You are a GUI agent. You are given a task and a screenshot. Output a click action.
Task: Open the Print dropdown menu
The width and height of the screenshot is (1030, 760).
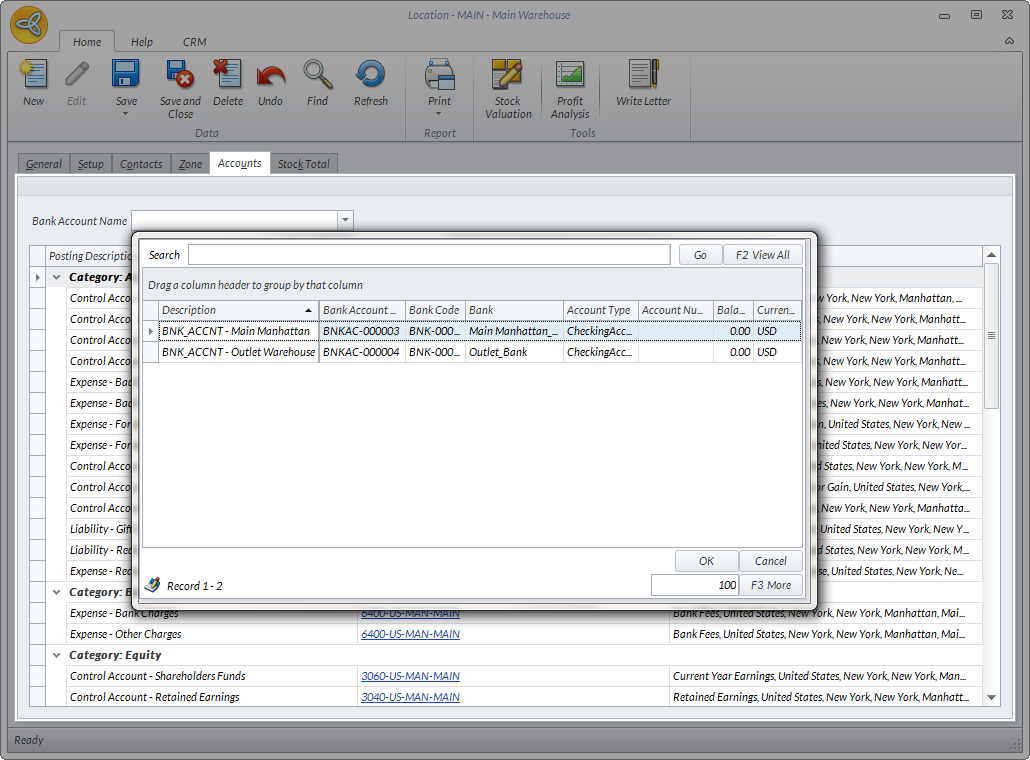(440, 113)
